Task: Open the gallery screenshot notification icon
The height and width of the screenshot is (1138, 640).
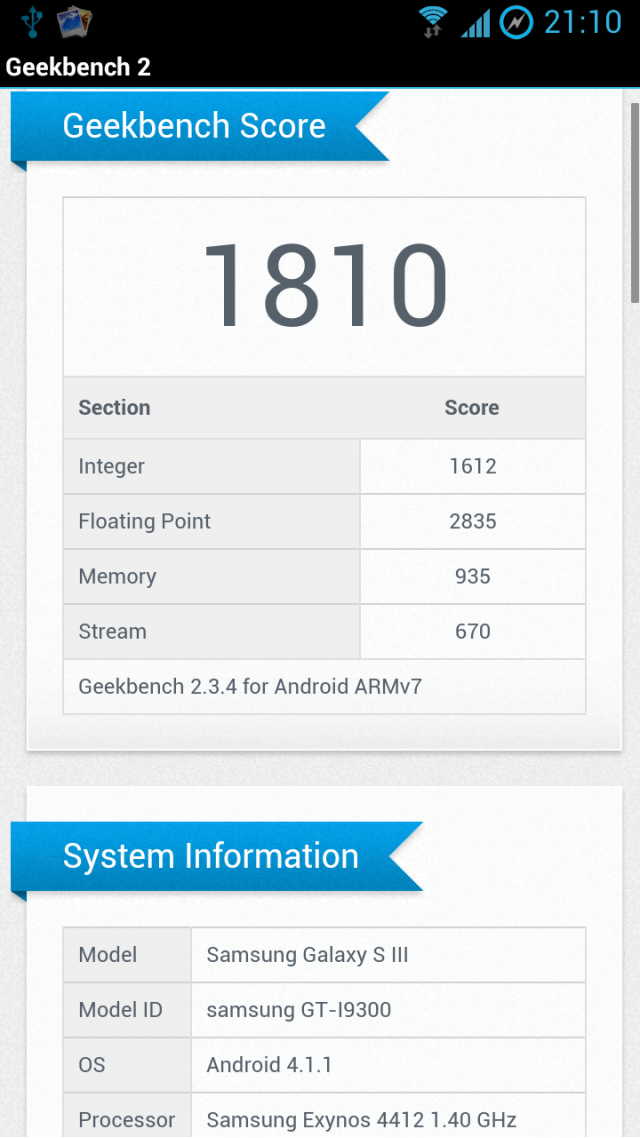Action: (74, 22)
